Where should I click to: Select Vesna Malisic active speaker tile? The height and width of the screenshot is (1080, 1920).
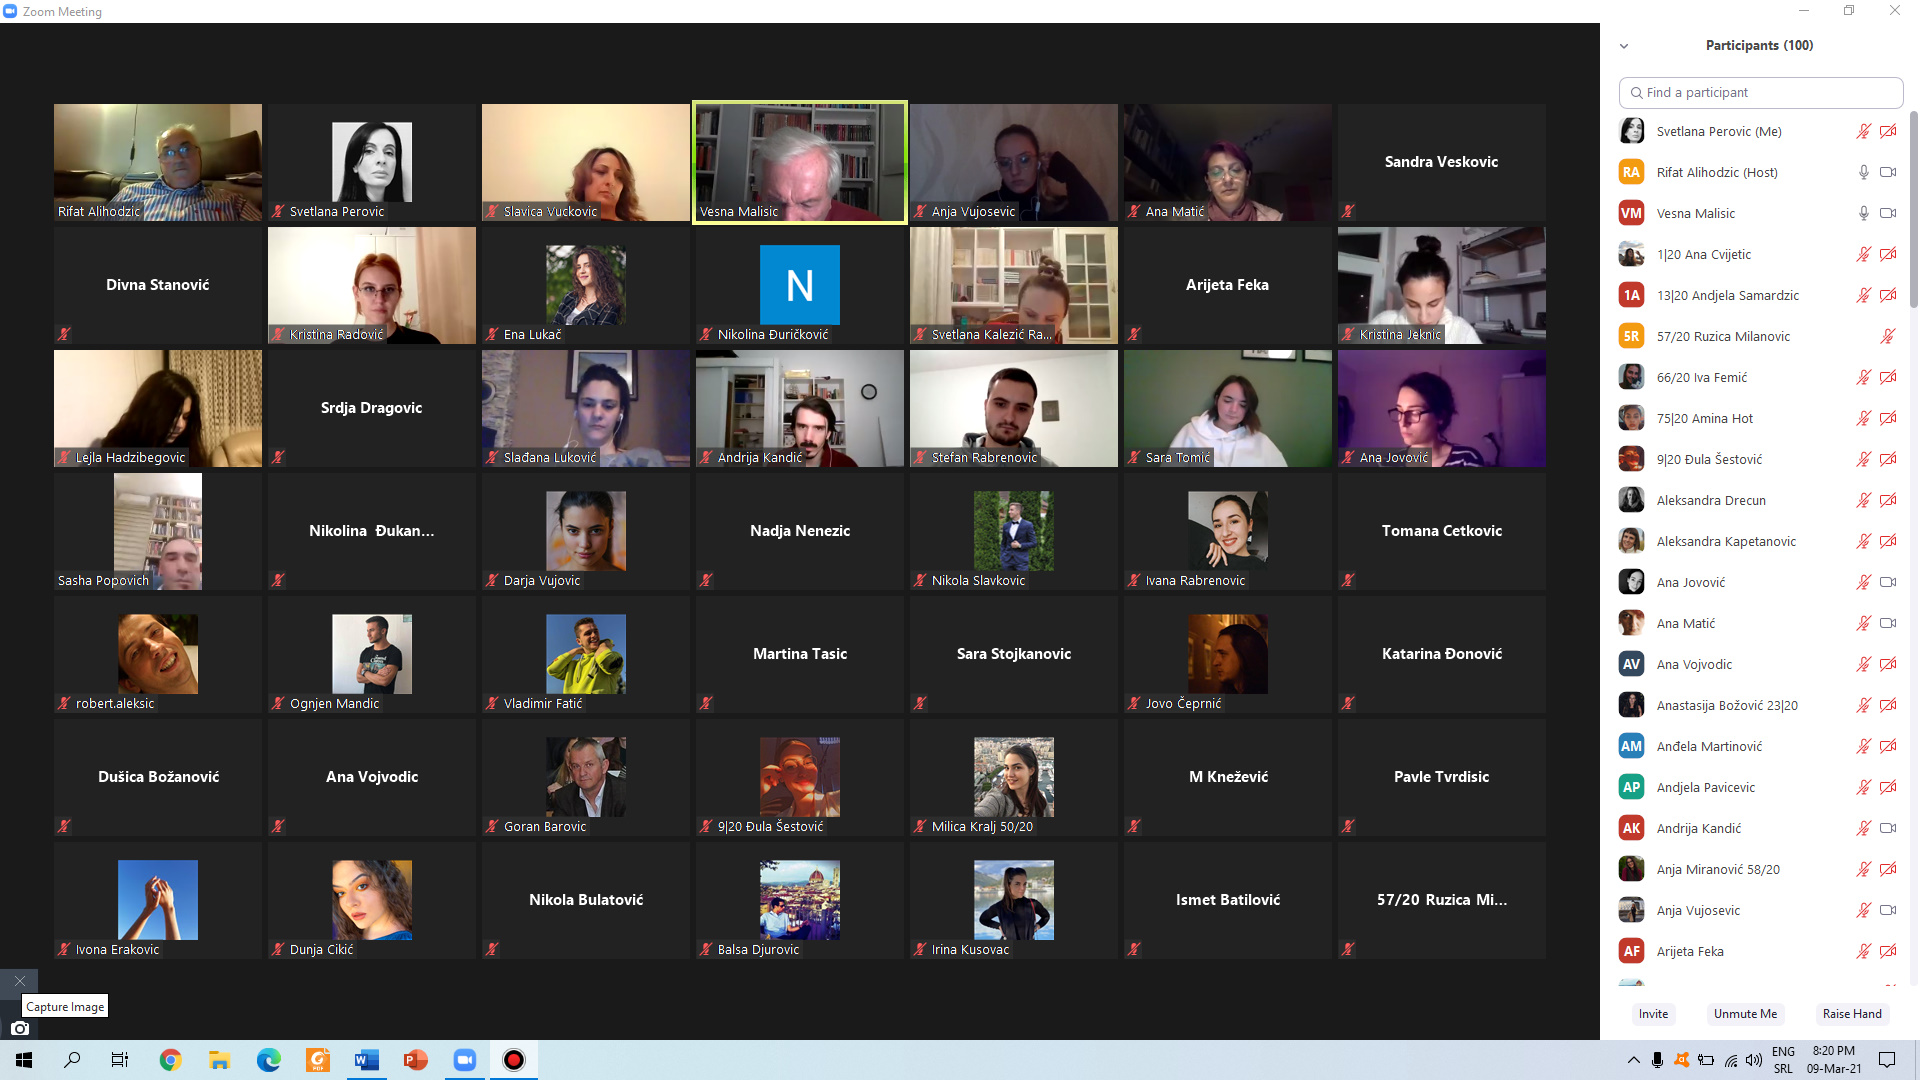[800, 162]
